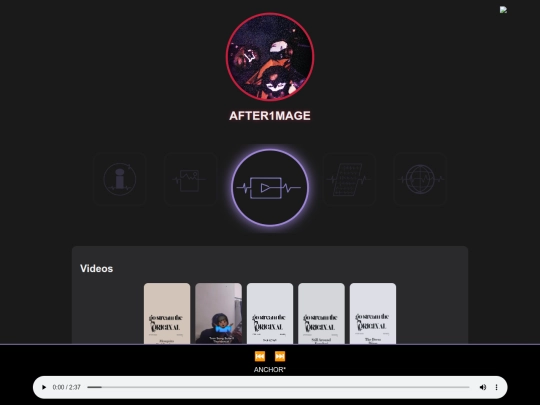
Task: Play the ANCHOR* audio track
Action: (x=44, y=387)
